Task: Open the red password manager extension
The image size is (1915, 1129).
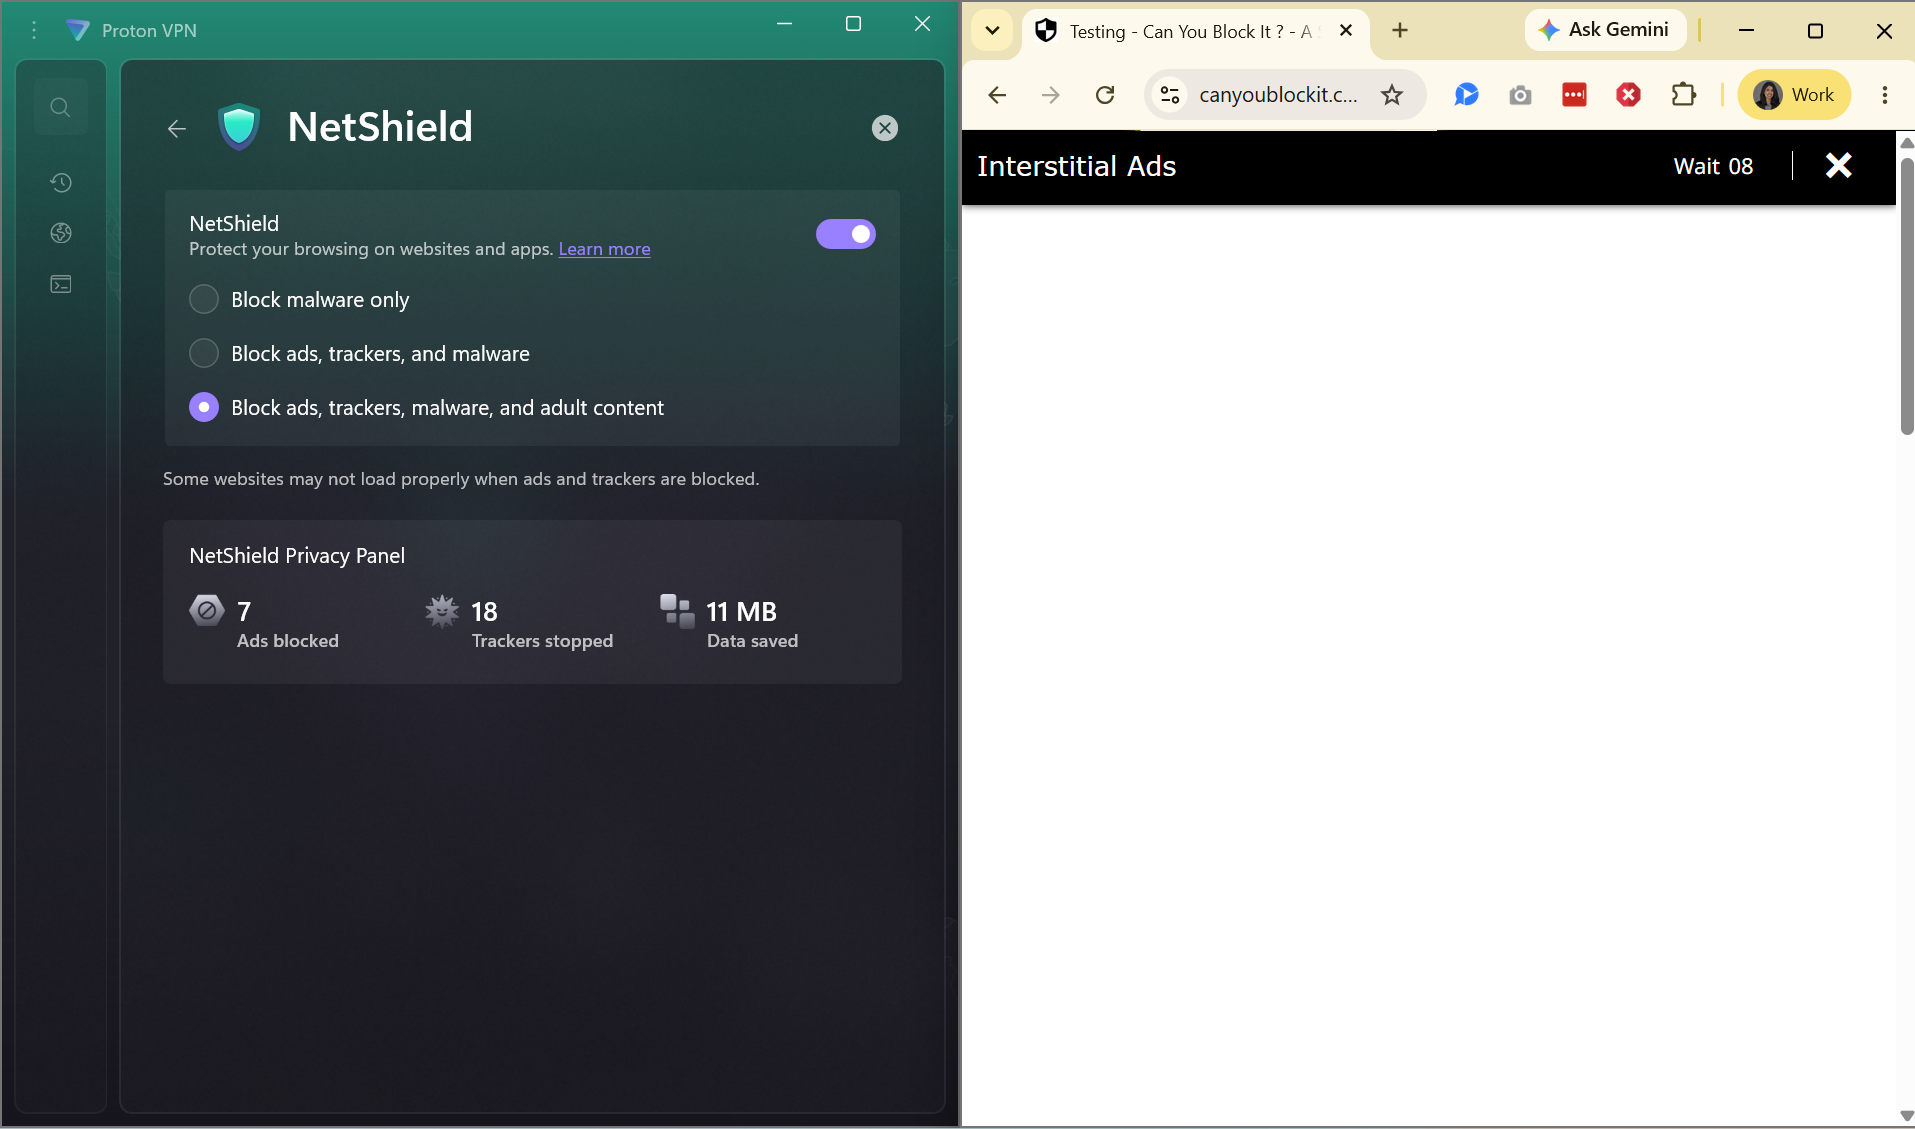Action: 1574,95
